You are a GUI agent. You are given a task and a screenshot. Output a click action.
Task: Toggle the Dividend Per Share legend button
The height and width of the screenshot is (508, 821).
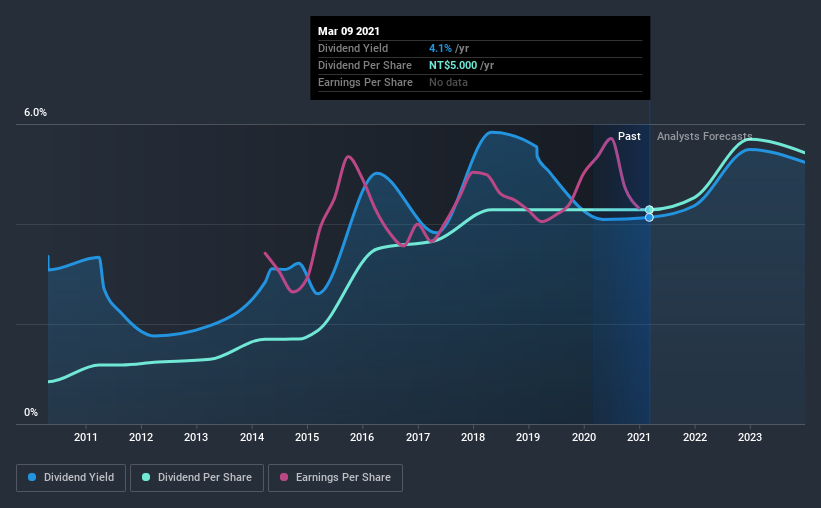[x=197, y=478]
